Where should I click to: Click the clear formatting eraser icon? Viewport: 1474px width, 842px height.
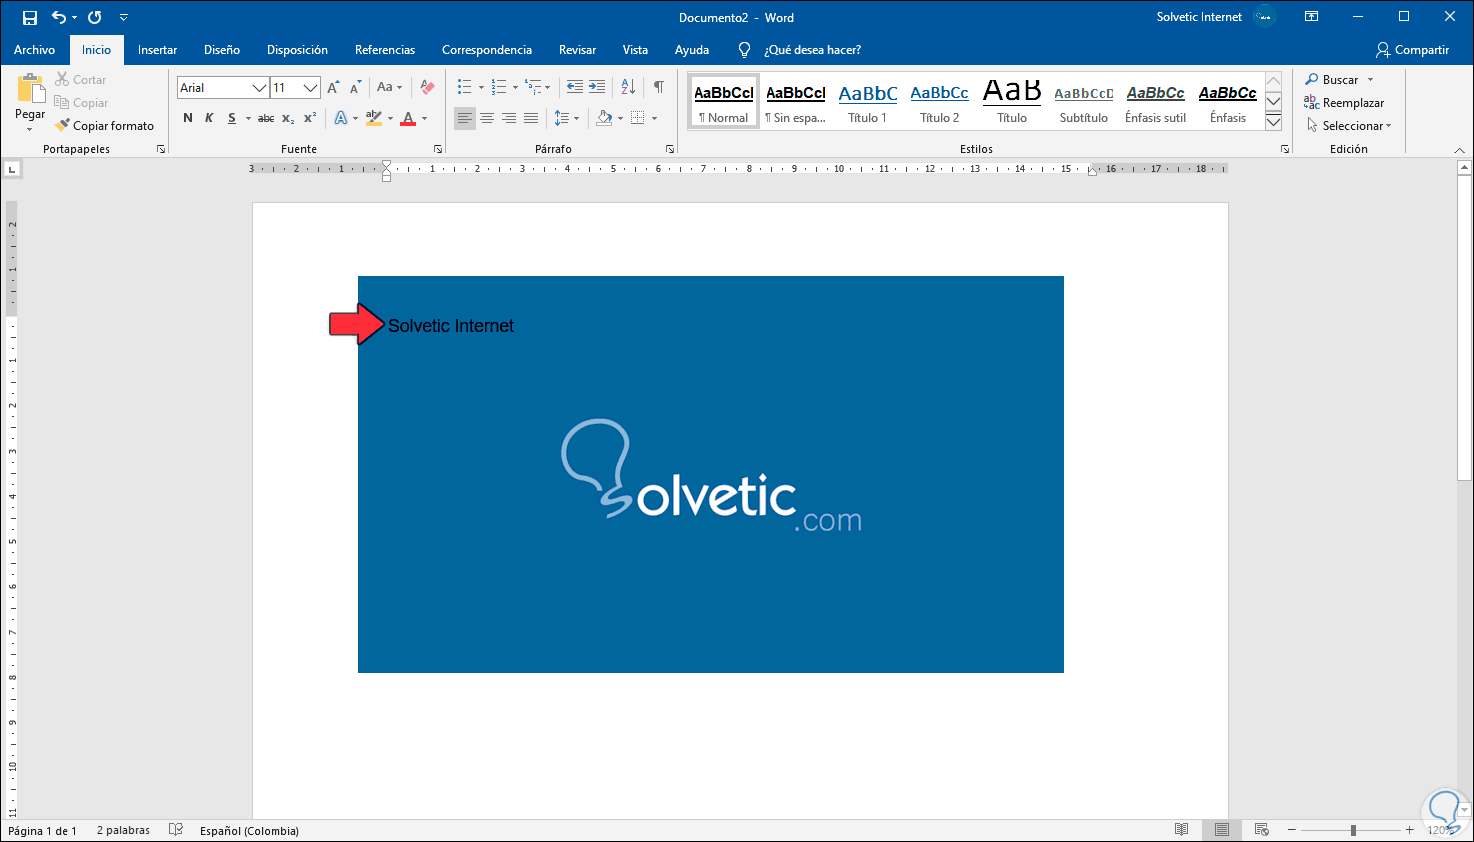[427, 87]
